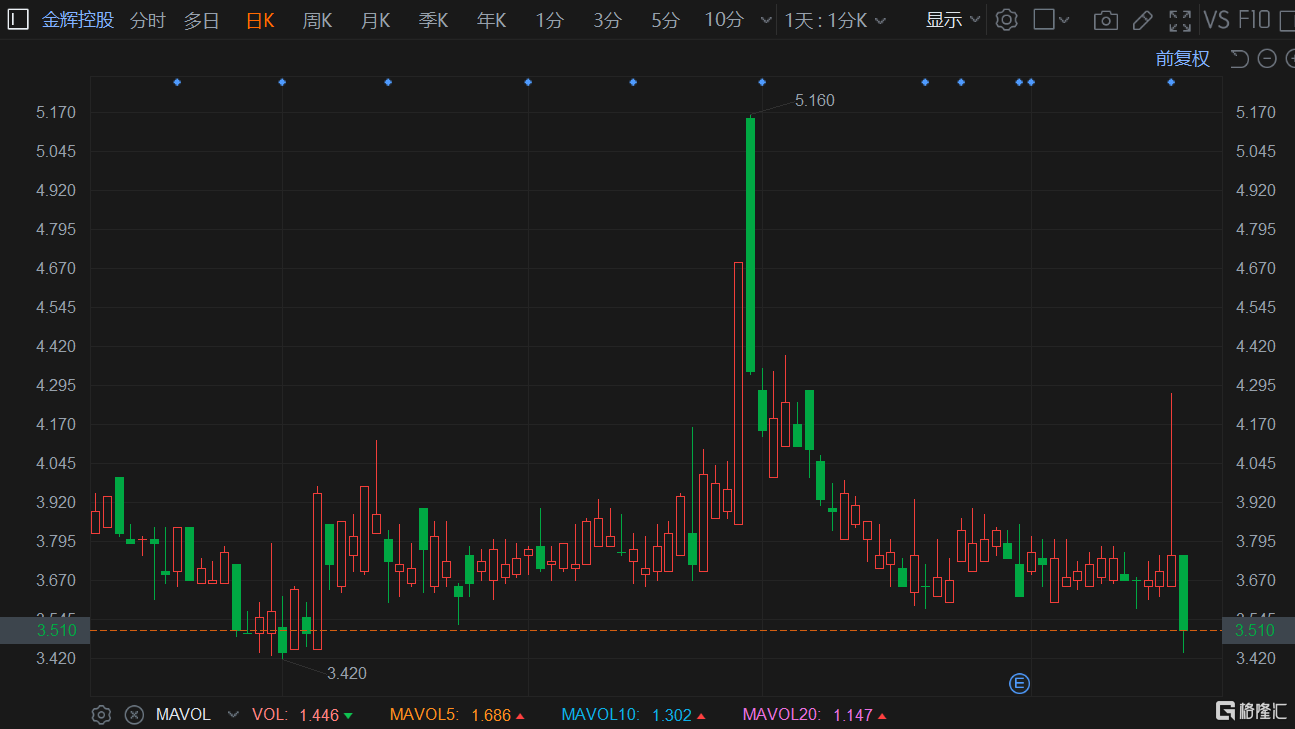Toggle the sidebar panel icon beside 金辉控股
This screenshot has height=729, width=1295.
18,20
